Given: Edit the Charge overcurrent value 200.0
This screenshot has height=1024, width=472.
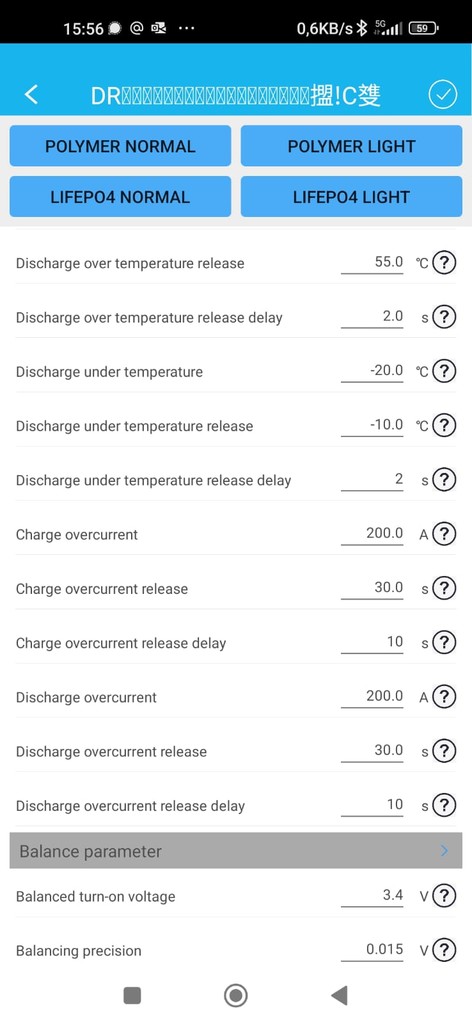Looking at the screenshot, I should click(372, 534).
